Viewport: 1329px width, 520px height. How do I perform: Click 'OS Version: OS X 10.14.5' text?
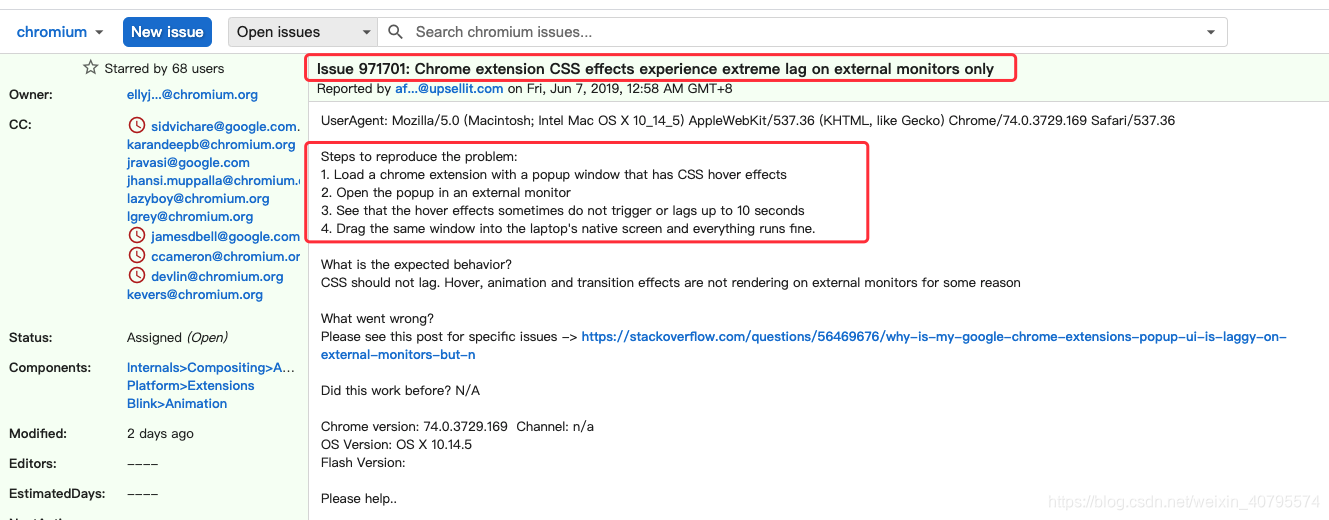point(396,444)
